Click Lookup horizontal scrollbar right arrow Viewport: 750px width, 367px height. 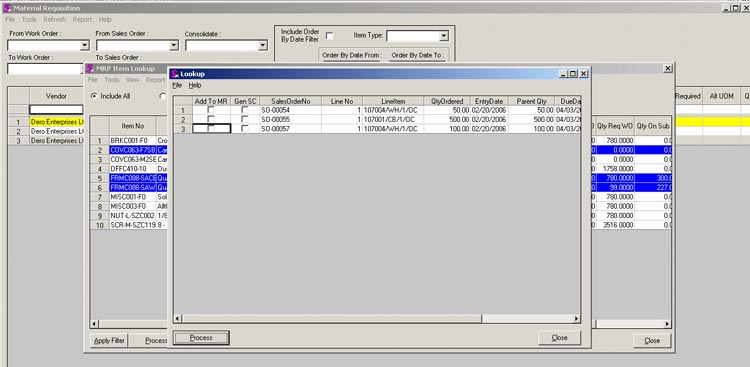tap(576, 319)
